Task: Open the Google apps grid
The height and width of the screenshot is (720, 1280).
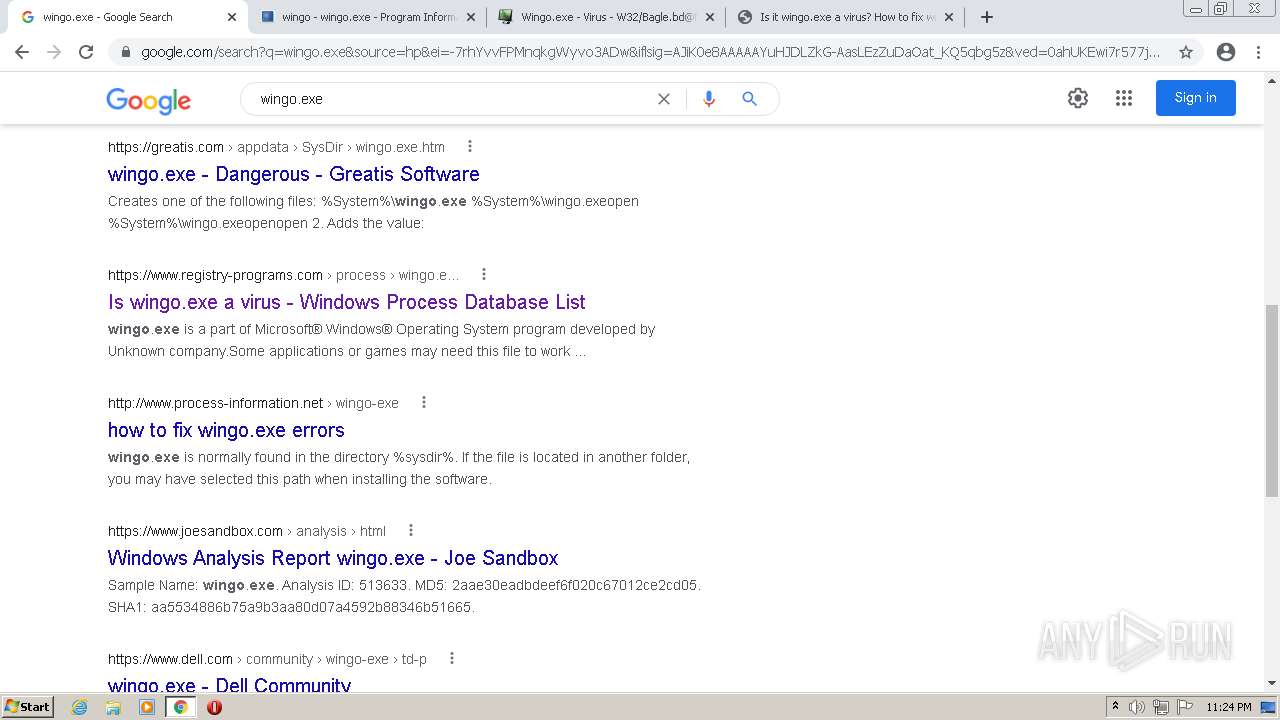Action: pos(1124,98)
